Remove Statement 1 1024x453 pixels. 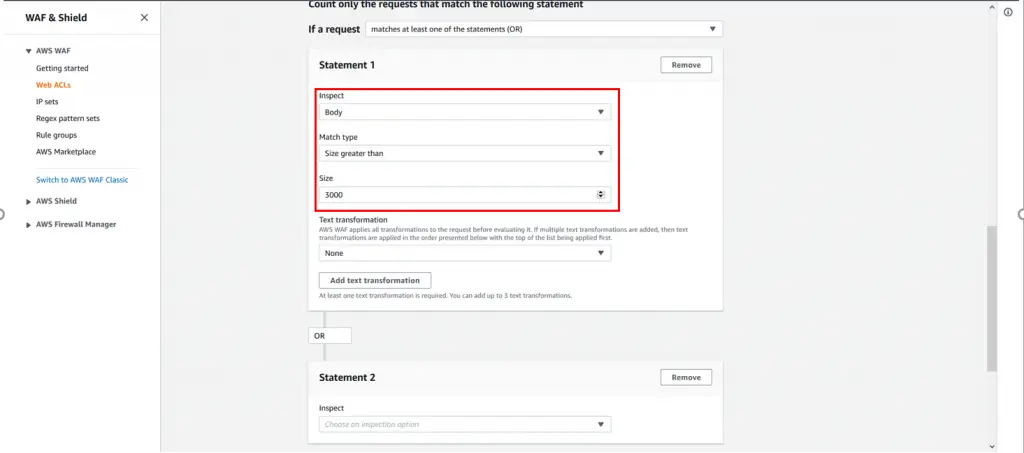pyautogui.click(x=686, y=65)
